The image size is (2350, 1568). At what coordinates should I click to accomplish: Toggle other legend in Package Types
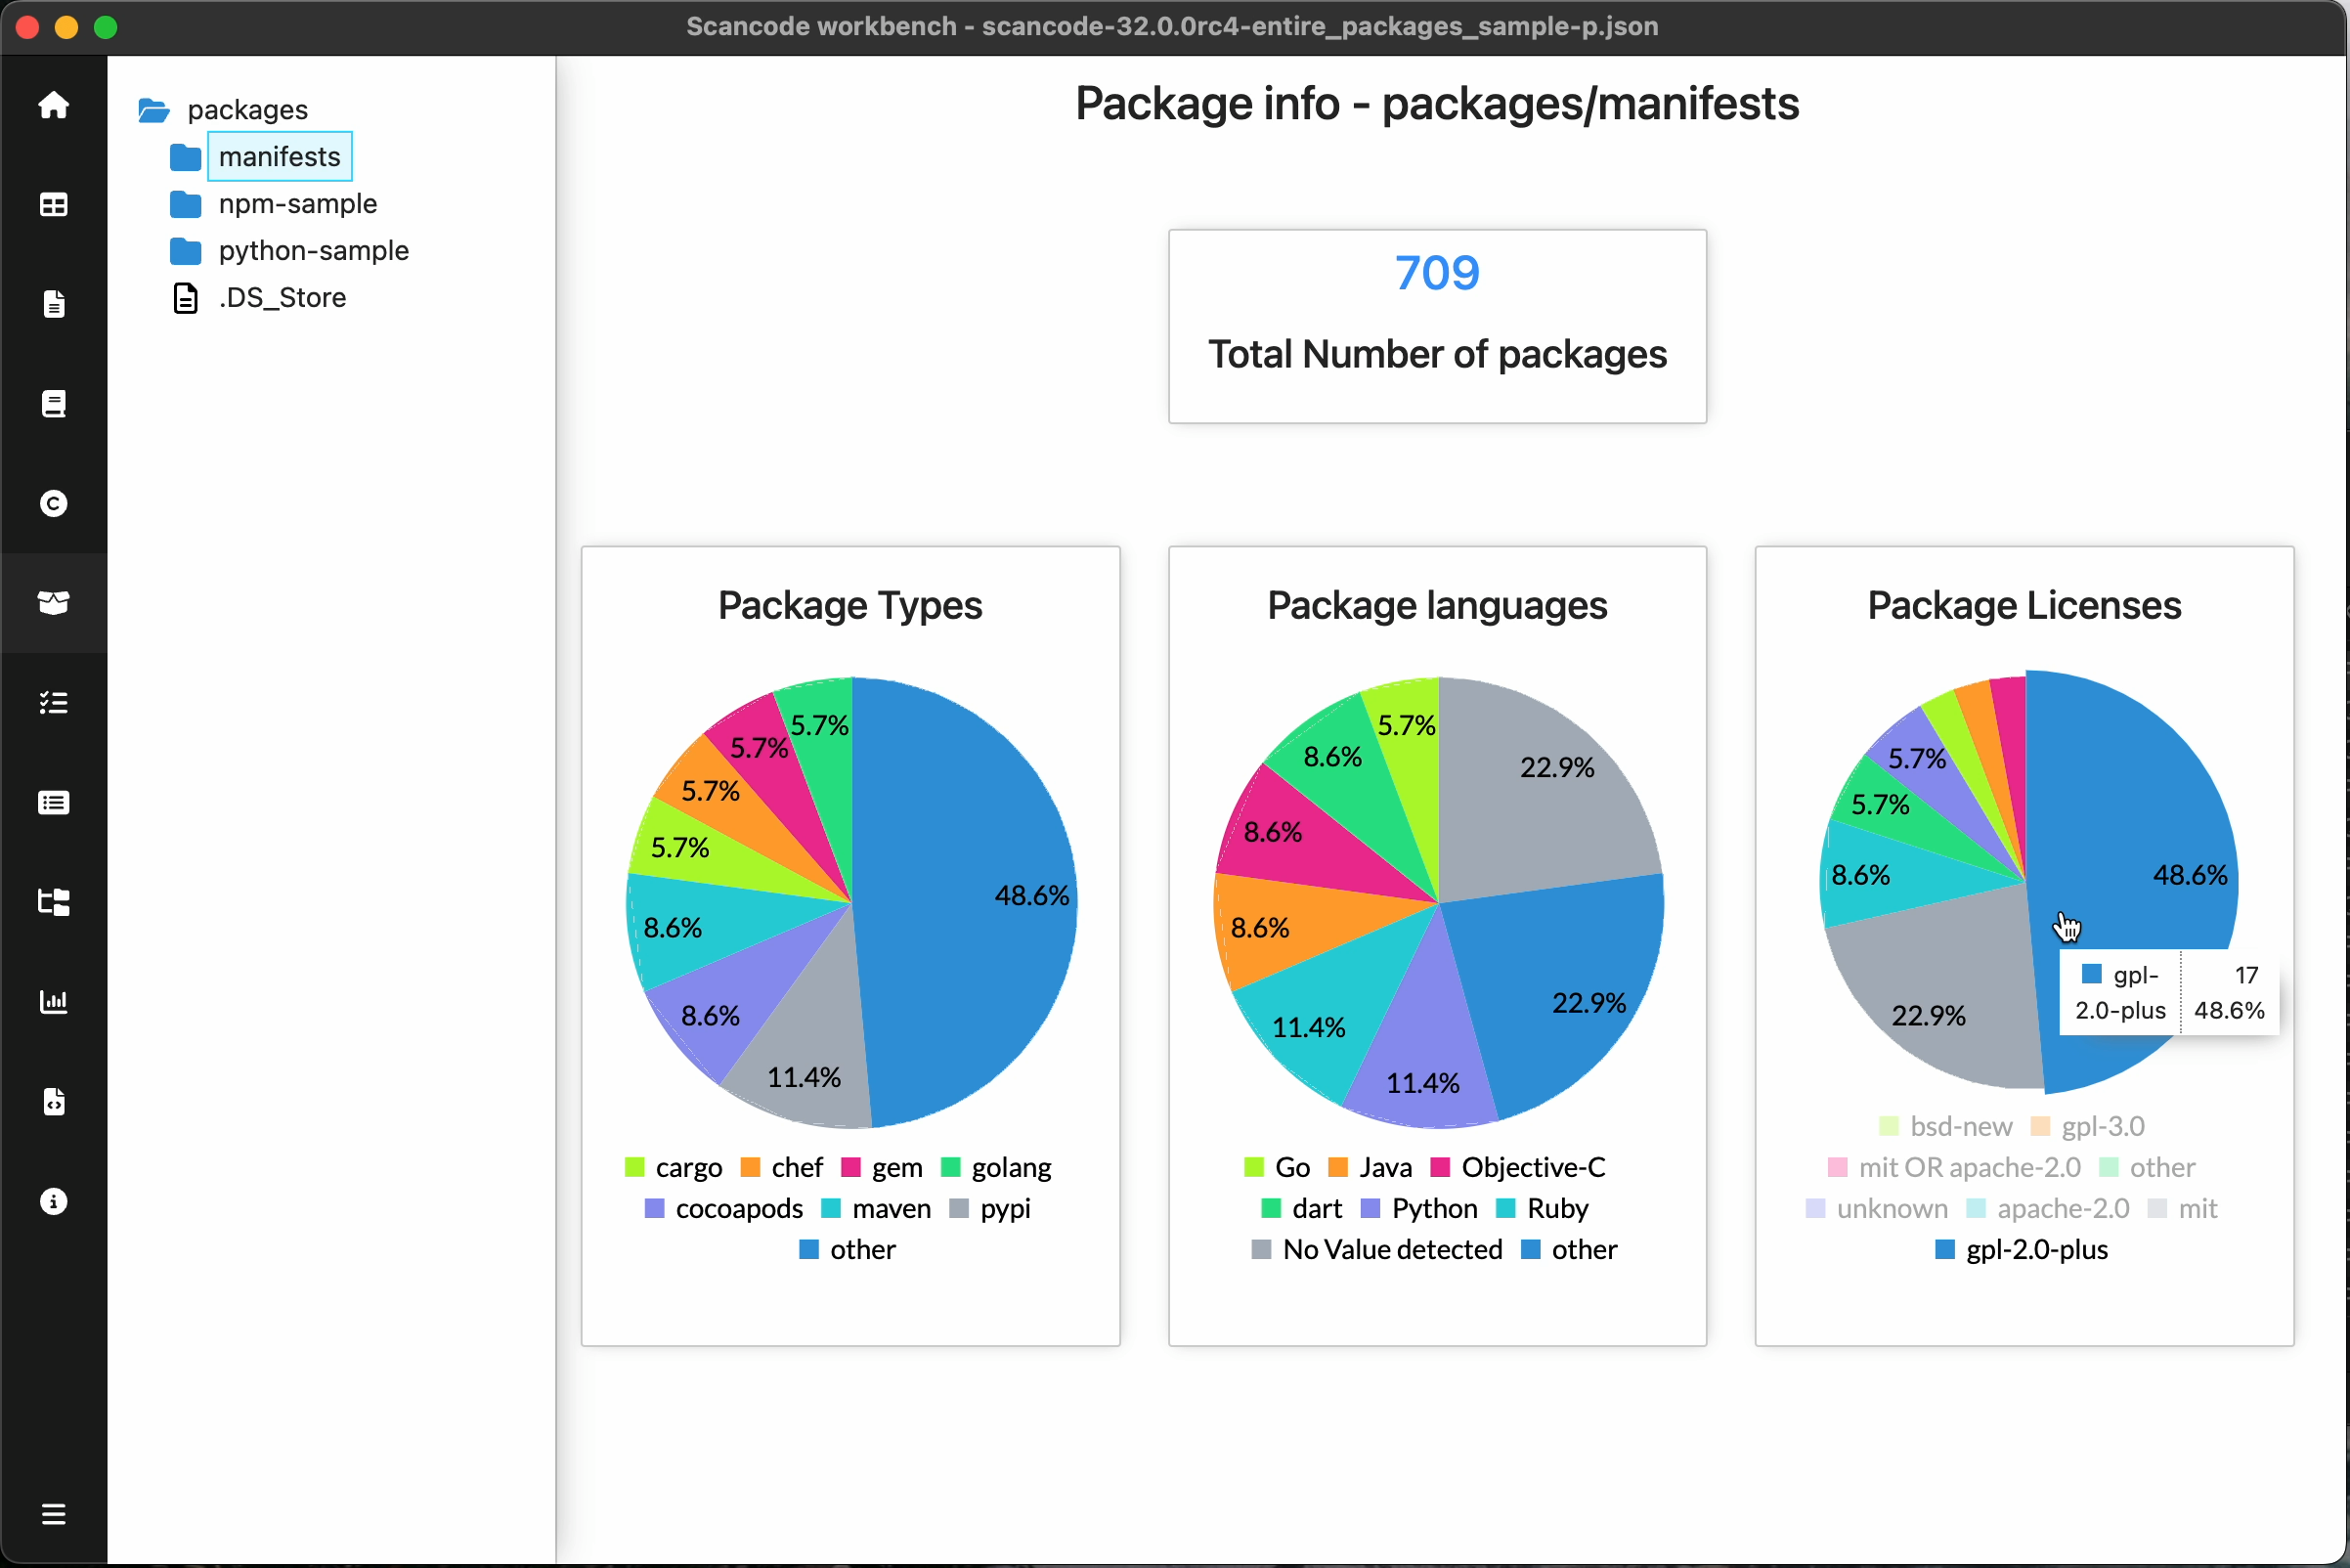[x=848, y=1249]
